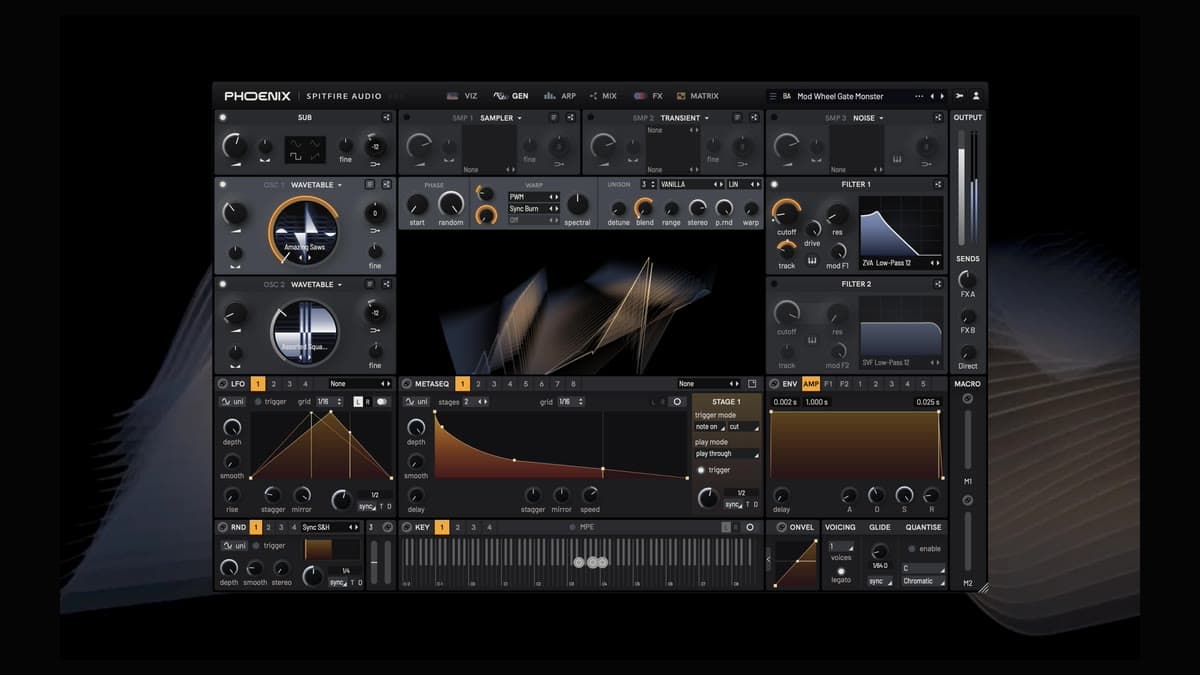Switch to the MIX tab
Screen dimensions: 1200x675
[x=603, y=96]
